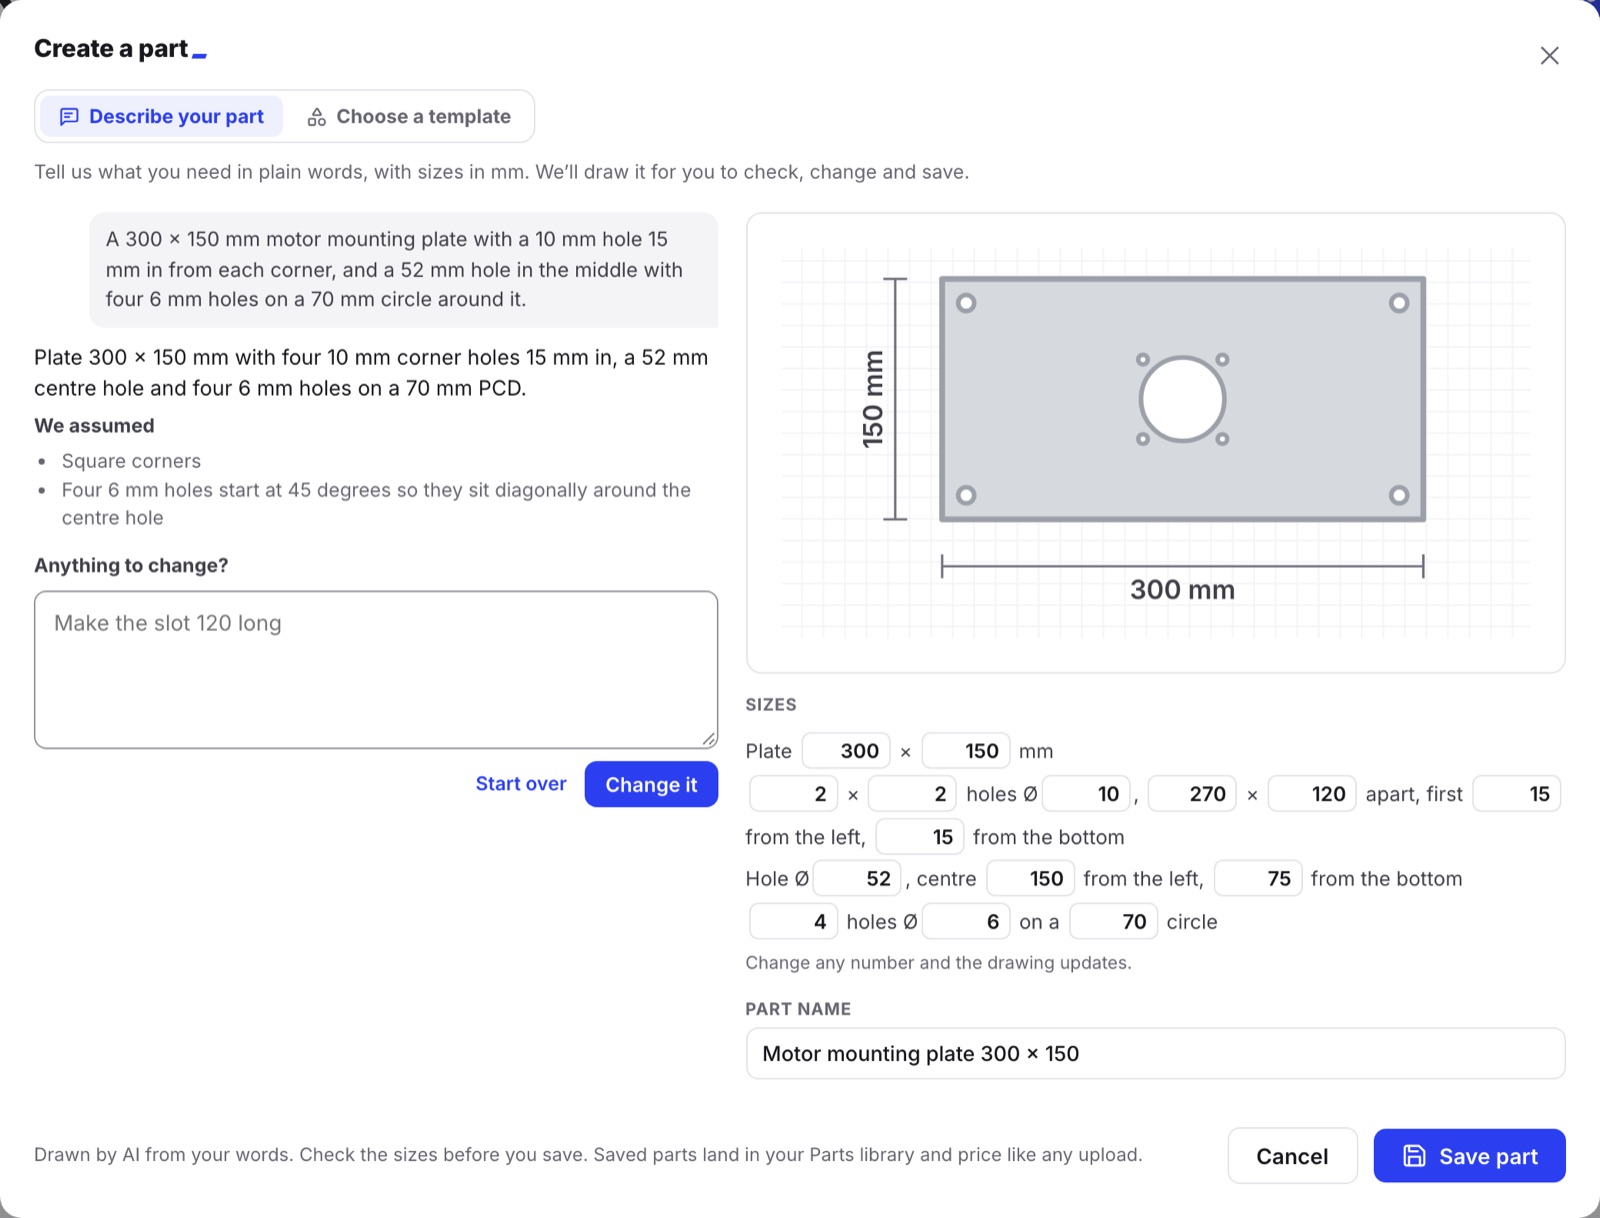The height and width of the screenshot is (1218, 1600).
Task: Click the Part name input field
Action: coord(1155,1054)
